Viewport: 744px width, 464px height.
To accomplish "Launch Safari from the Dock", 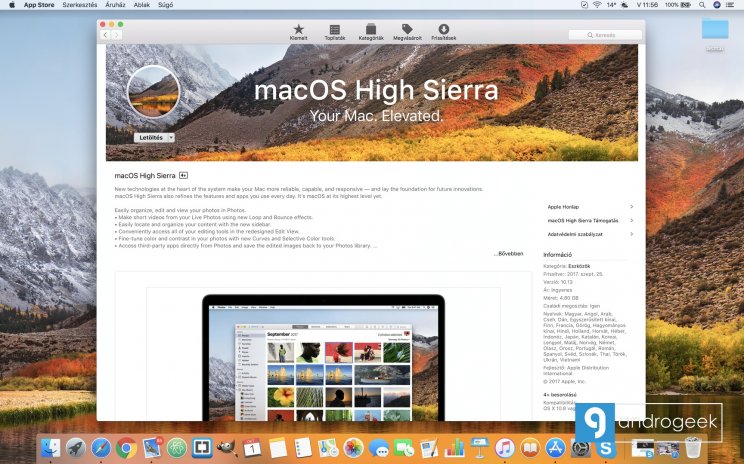I will click(x=101, y=447).
